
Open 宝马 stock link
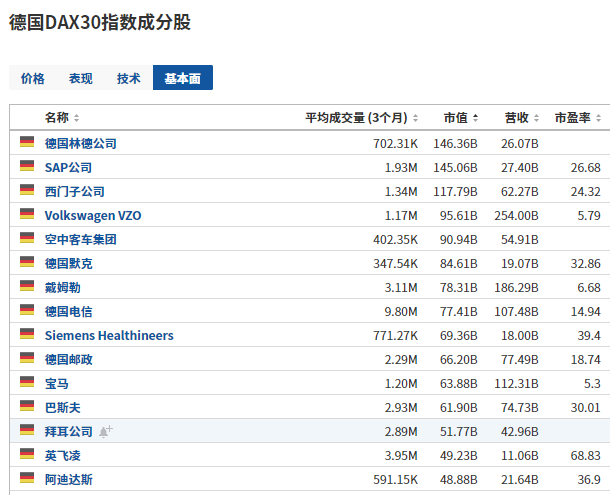coord(57,383)
